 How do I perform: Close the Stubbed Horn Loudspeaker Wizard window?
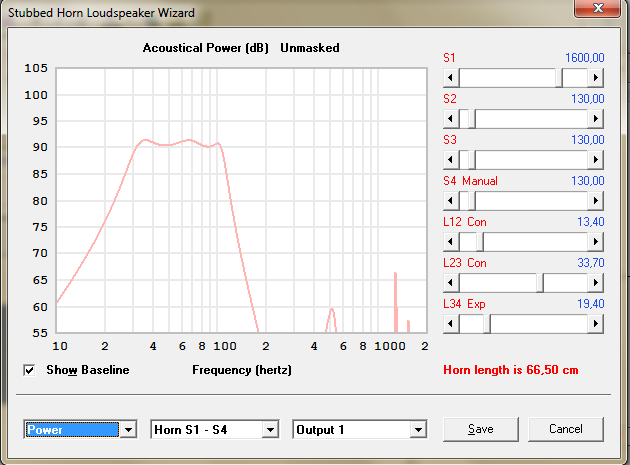click(598, 8)
